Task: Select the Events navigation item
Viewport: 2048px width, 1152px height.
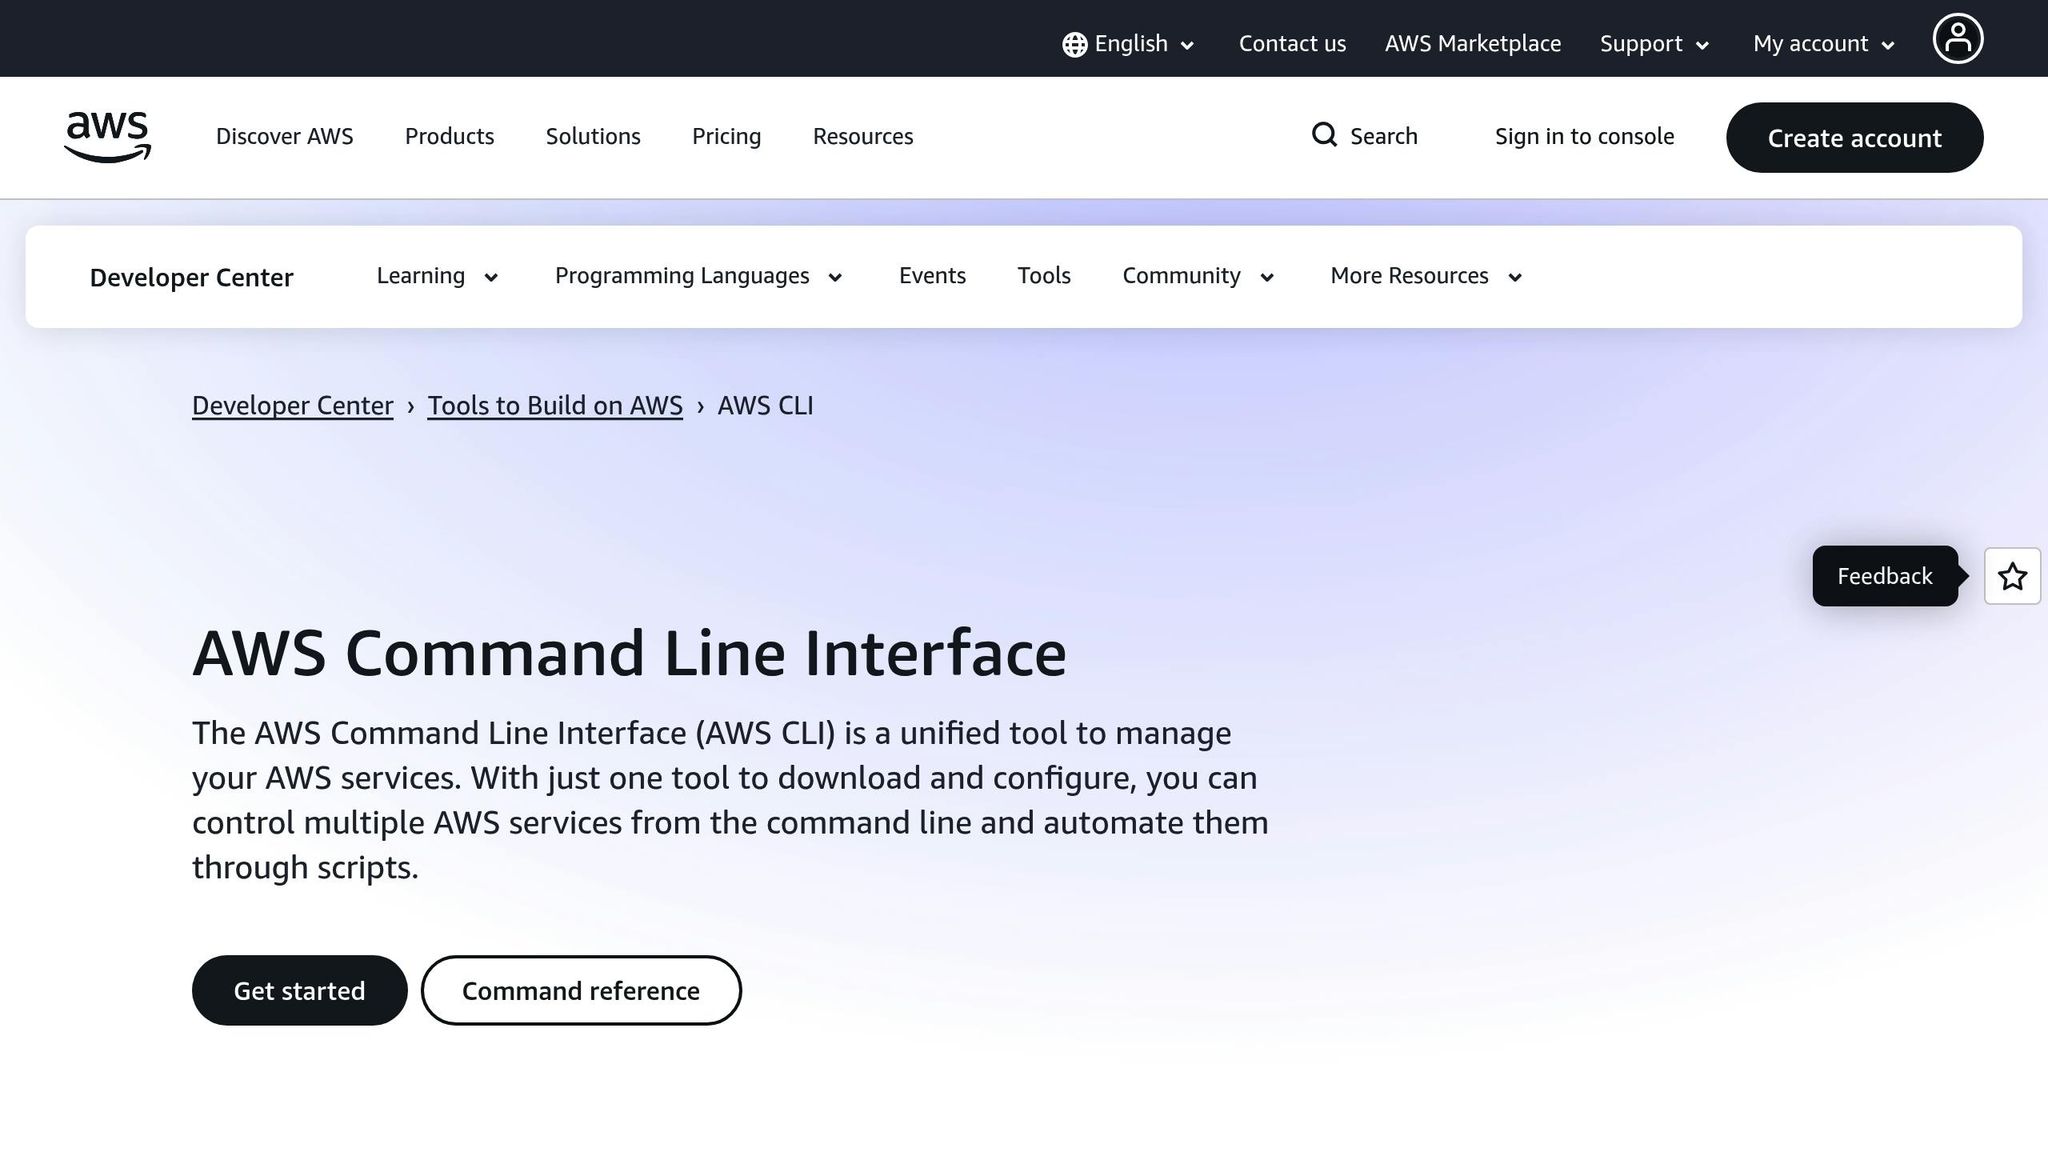Action: point(932,276)
